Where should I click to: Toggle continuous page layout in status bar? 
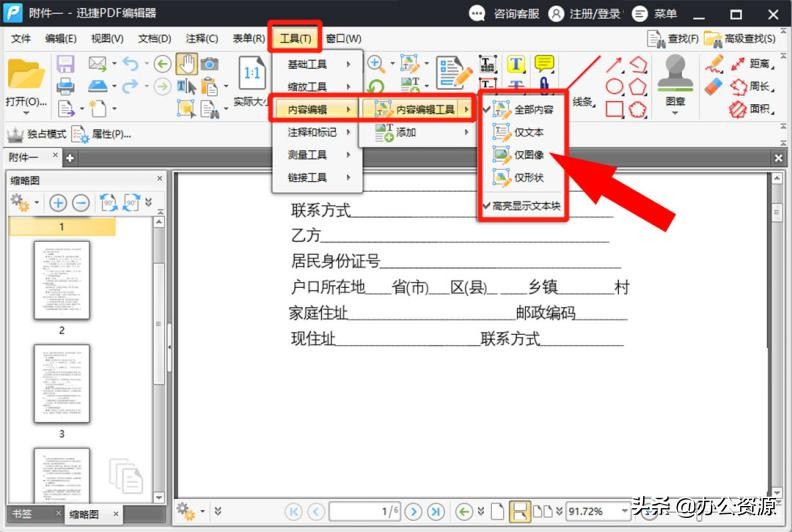pos(520,512)
